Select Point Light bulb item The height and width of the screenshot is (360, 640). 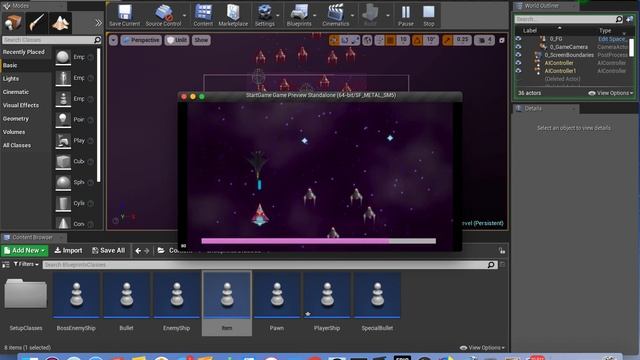(74, 120)
